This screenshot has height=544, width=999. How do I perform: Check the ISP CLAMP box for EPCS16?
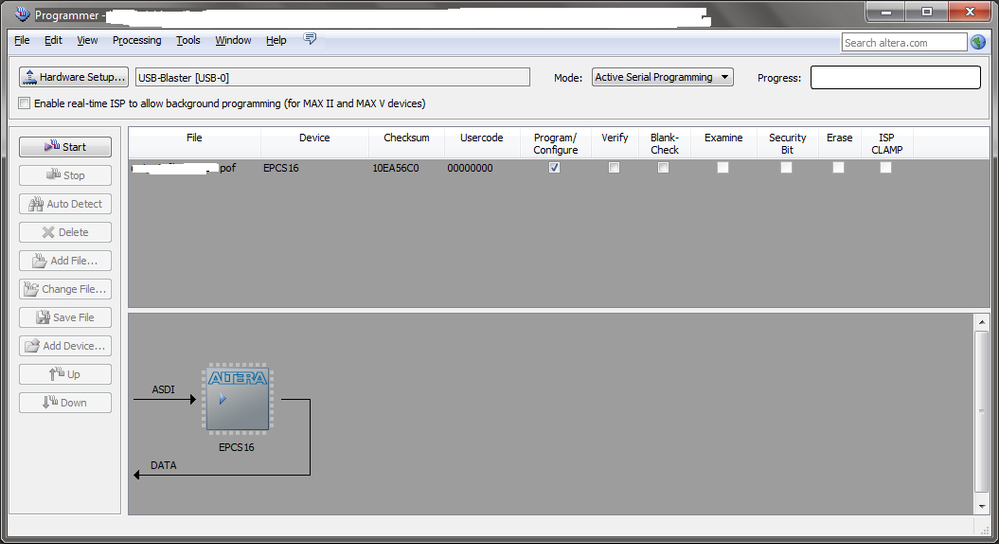[x=886, y=168]
